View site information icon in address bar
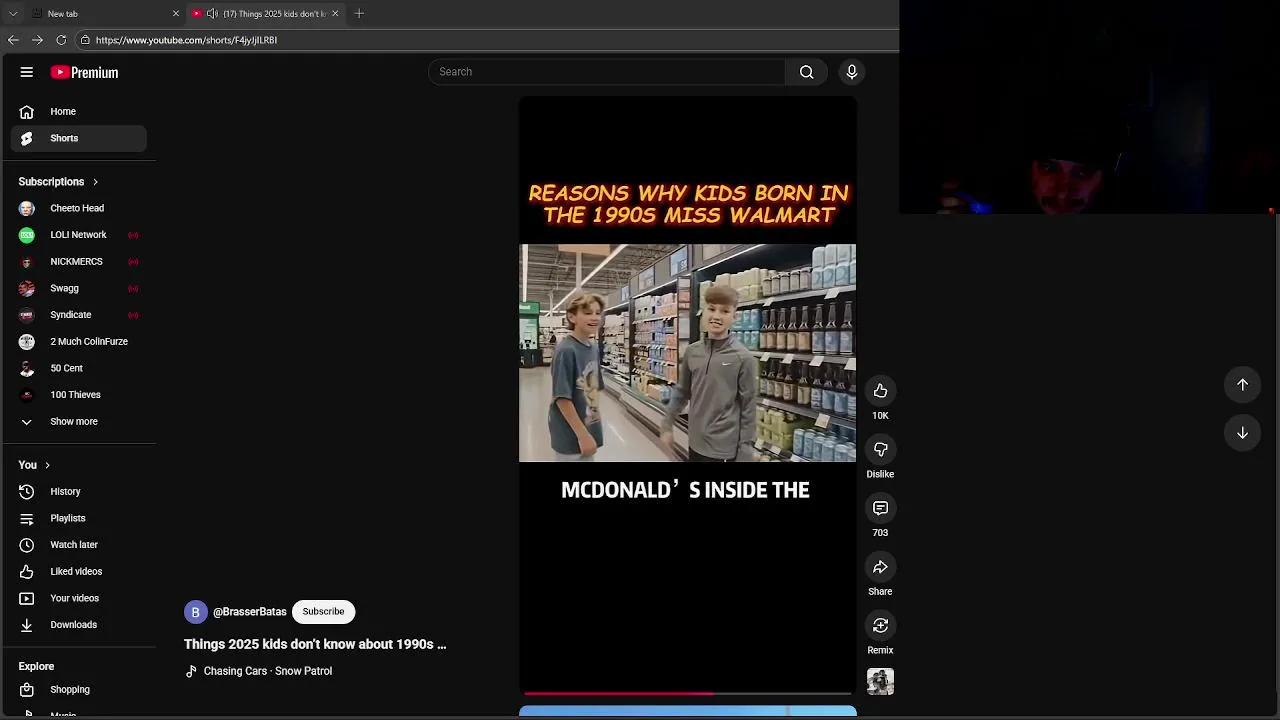This screenshot has height=720, width=1280. coord(85,40)
